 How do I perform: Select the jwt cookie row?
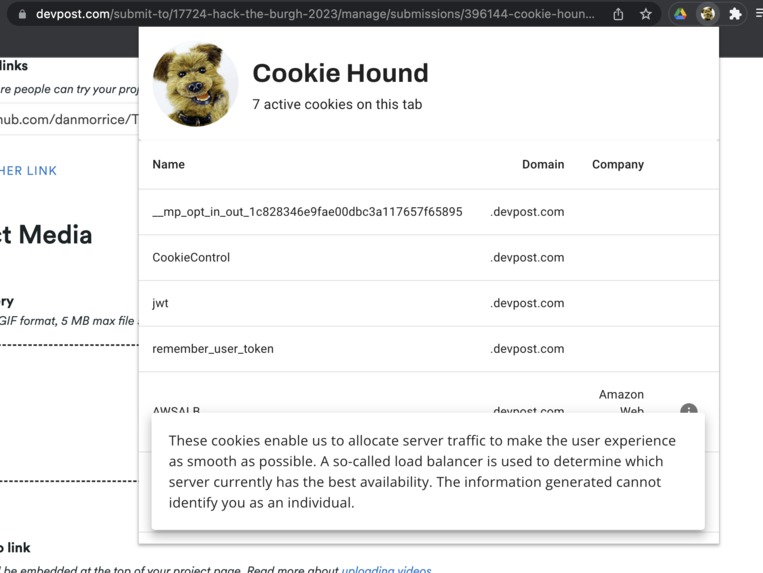[x=429, y=304]
